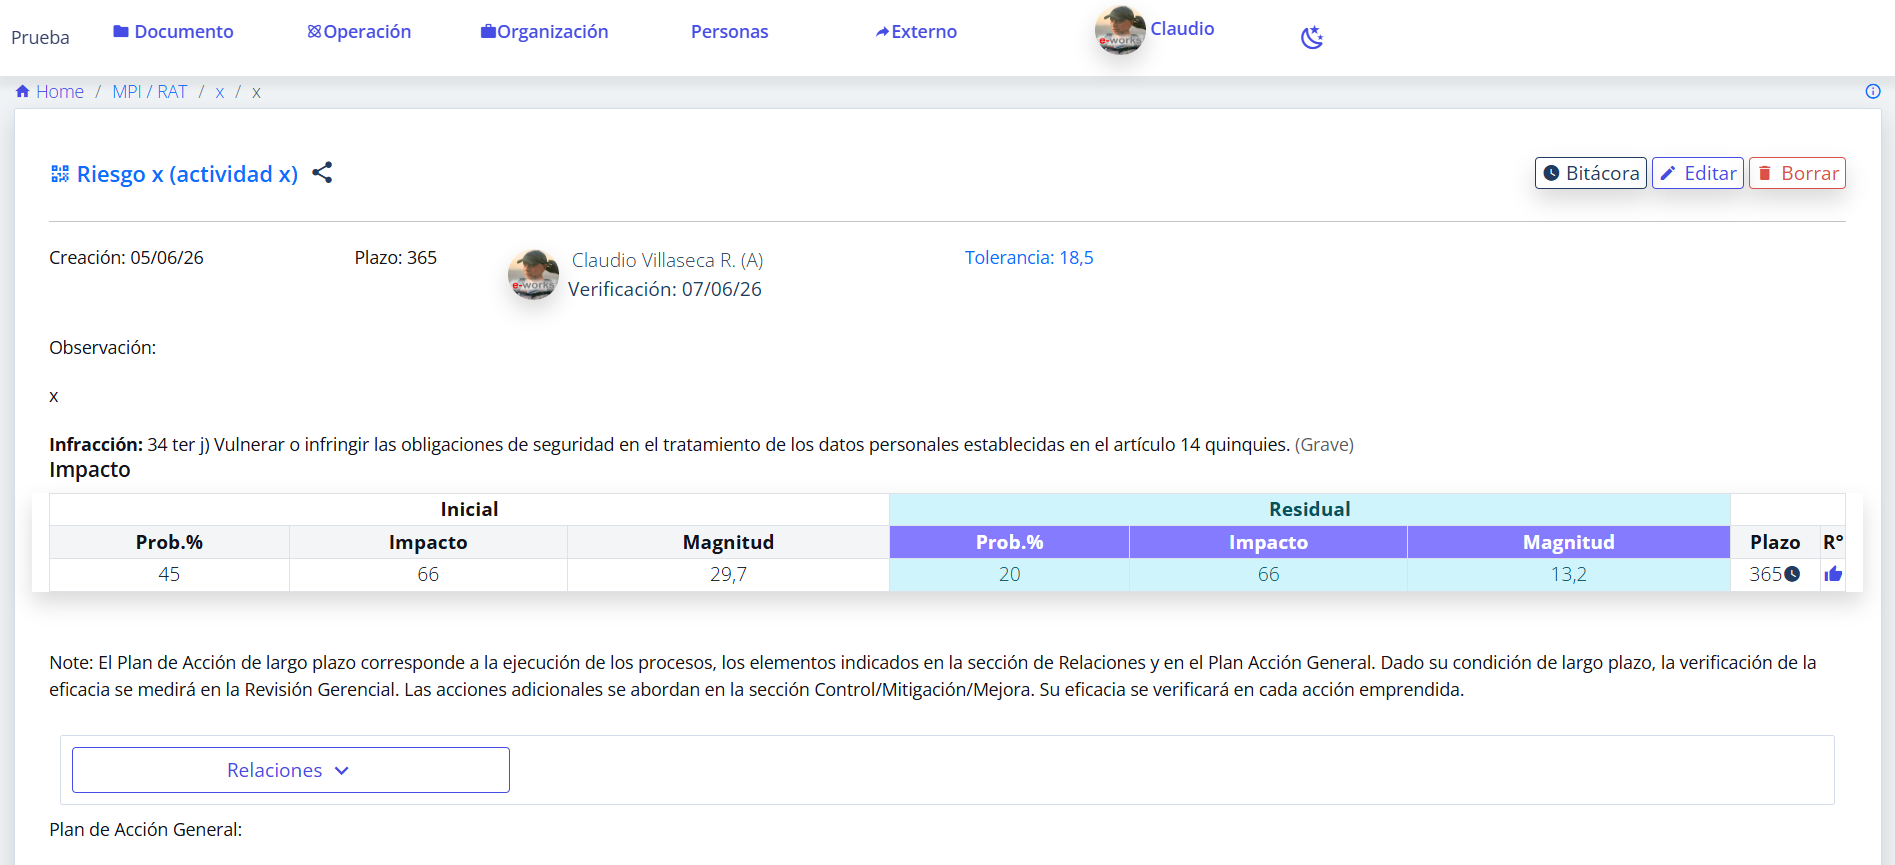The image size is (1895, 865).
Task: Click the residual Magnitud value 13,2
Action: click(1568, 574)
